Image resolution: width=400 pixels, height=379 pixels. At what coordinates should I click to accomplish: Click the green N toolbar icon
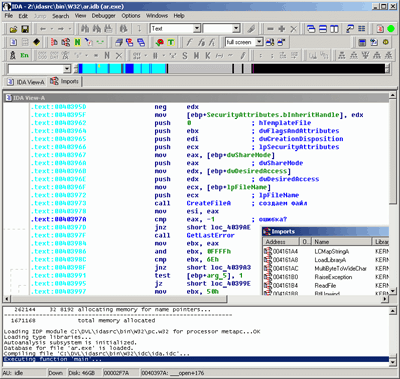(77, 42)
